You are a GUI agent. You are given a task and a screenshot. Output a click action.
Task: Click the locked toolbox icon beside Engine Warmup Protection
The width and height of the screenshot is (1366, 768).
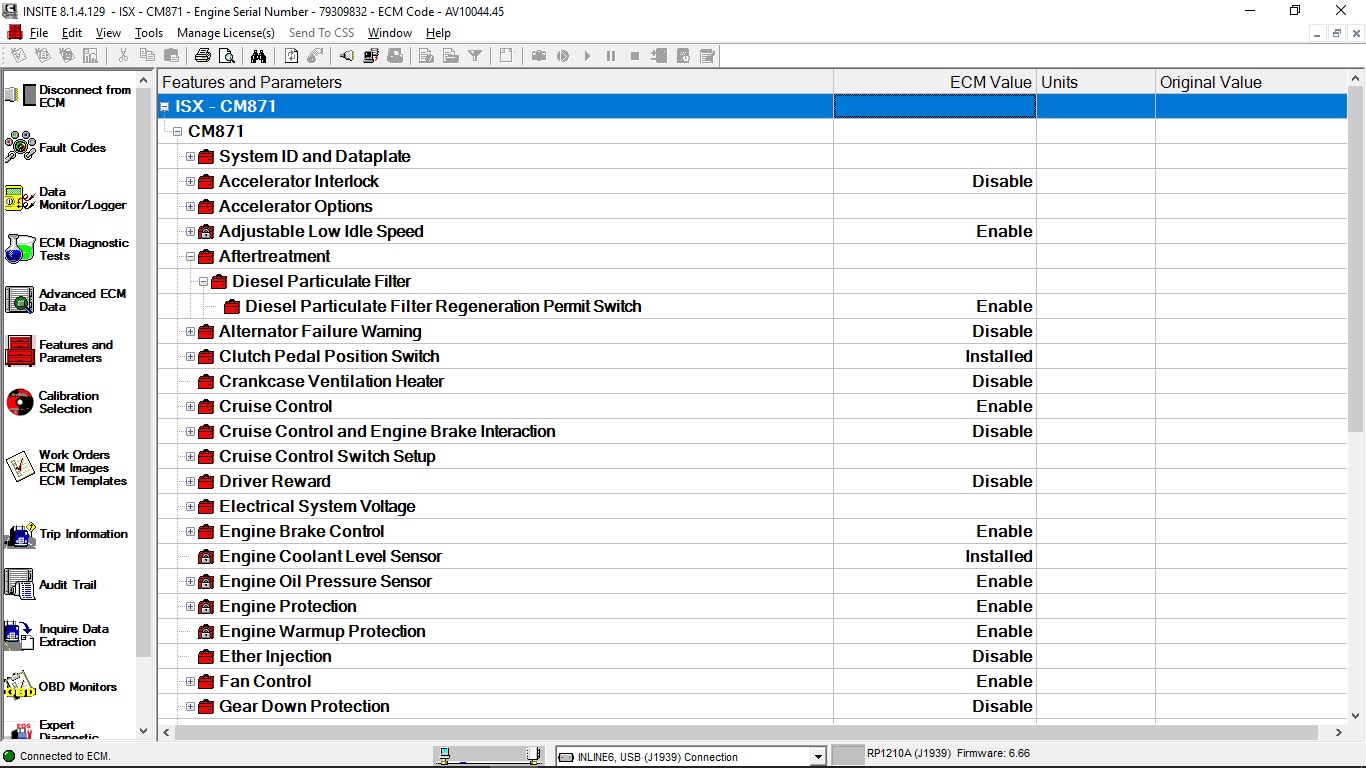(206, 632)
